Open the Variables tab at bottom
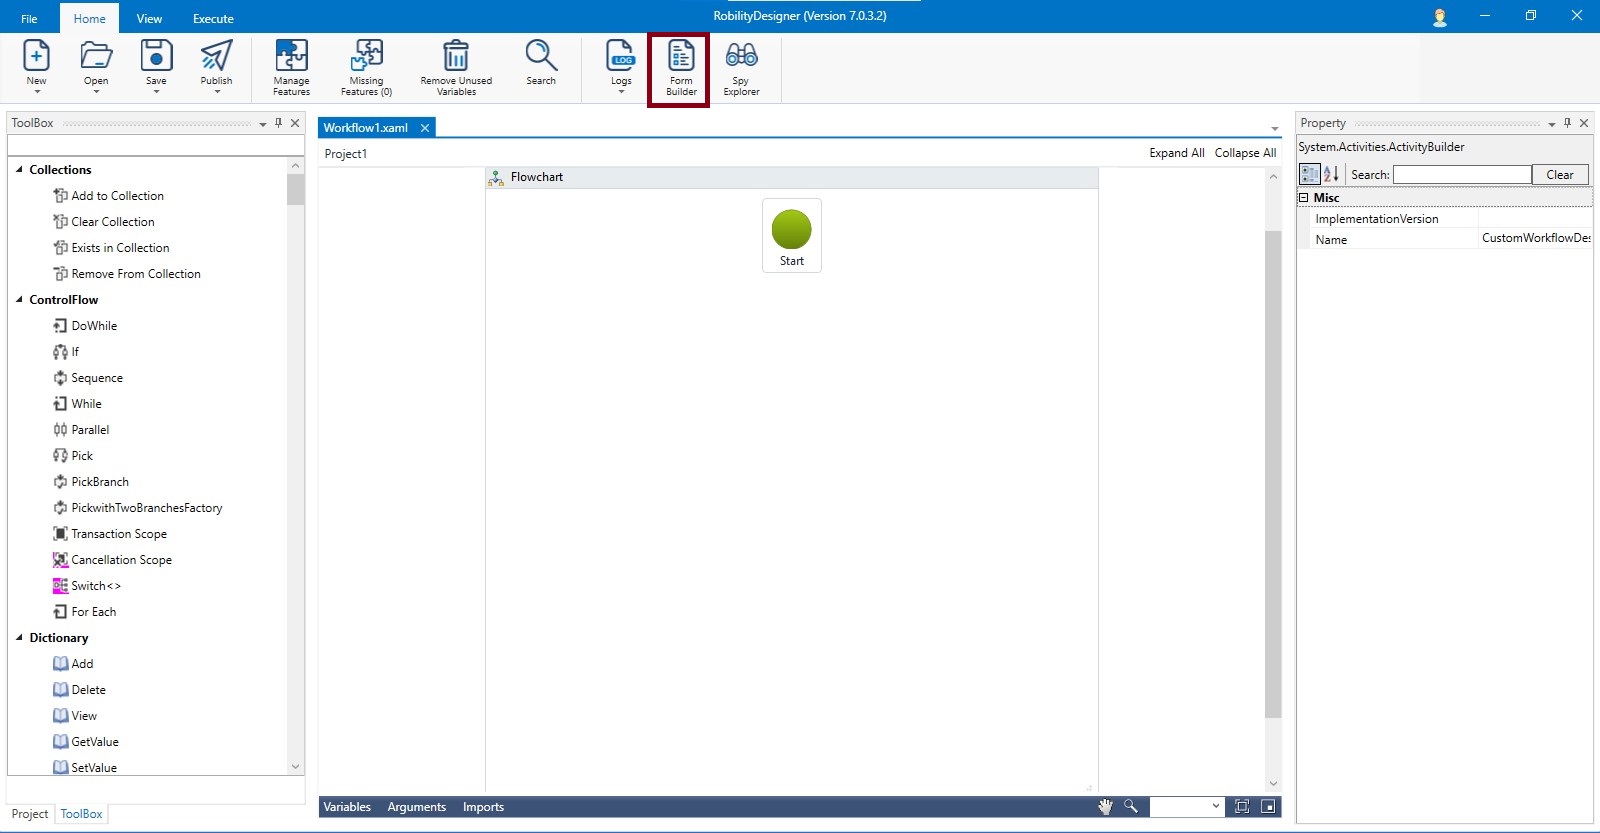The height and width of the screenshot is (833, 1600). [x=347, y=807]
